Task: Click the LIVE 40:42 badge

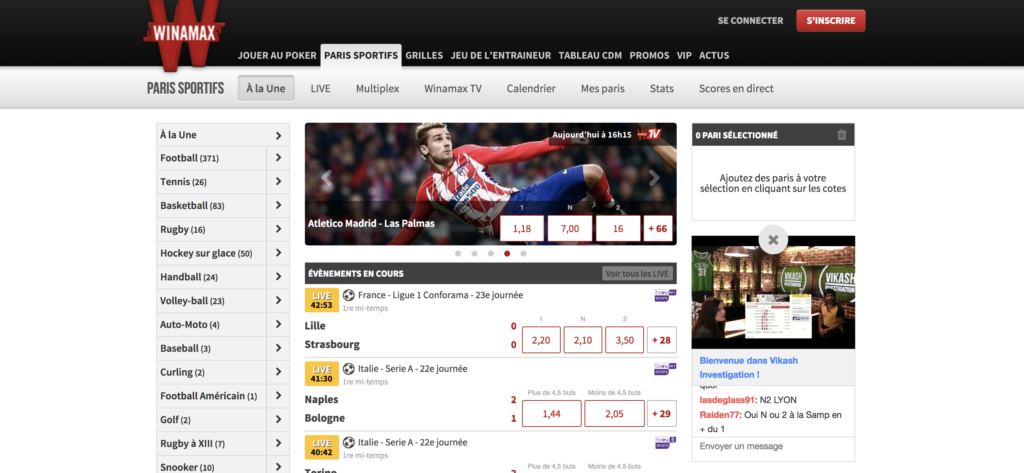Action: pos(322,448)
